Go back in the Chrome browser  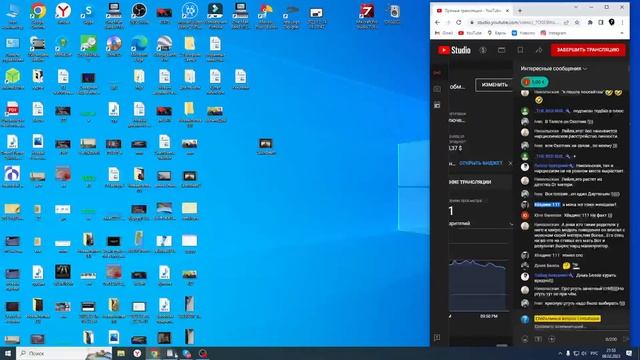[438, 22]
